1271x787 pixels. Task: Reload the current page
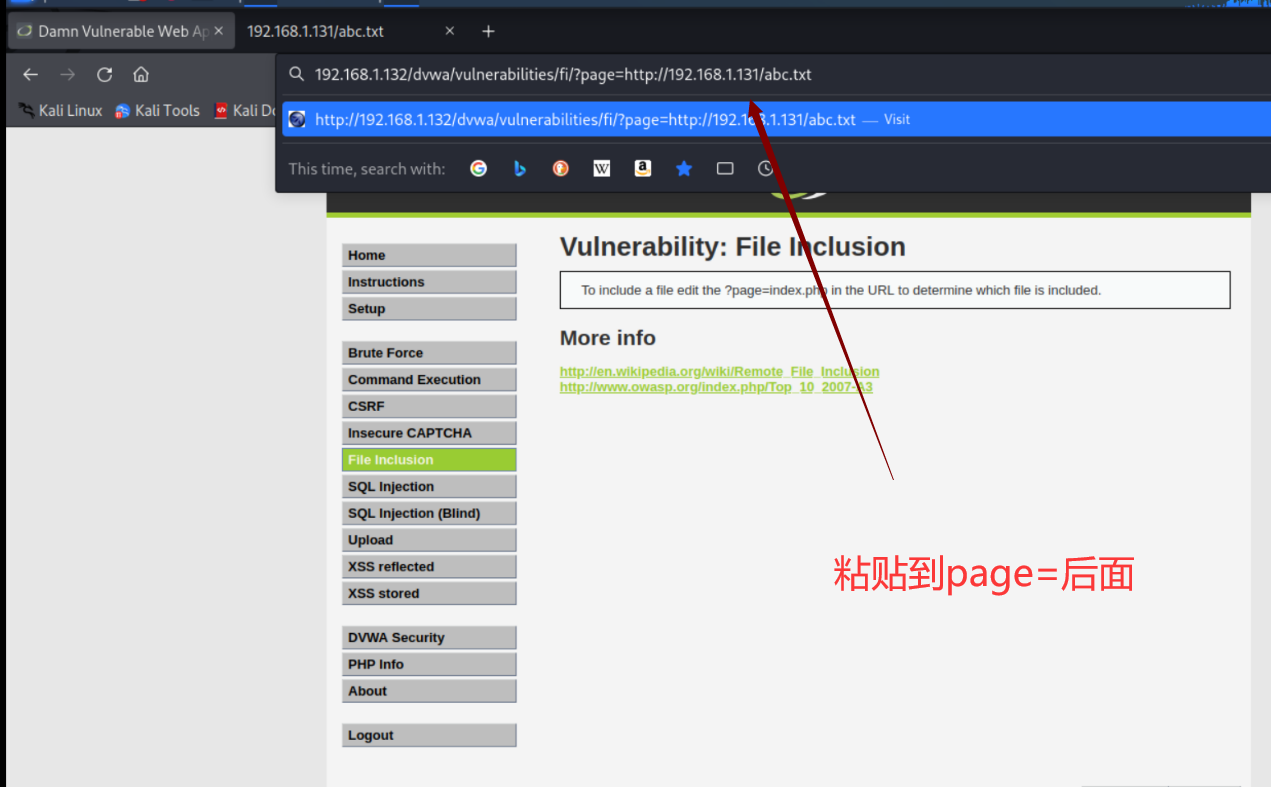click(x=104, y=75)
